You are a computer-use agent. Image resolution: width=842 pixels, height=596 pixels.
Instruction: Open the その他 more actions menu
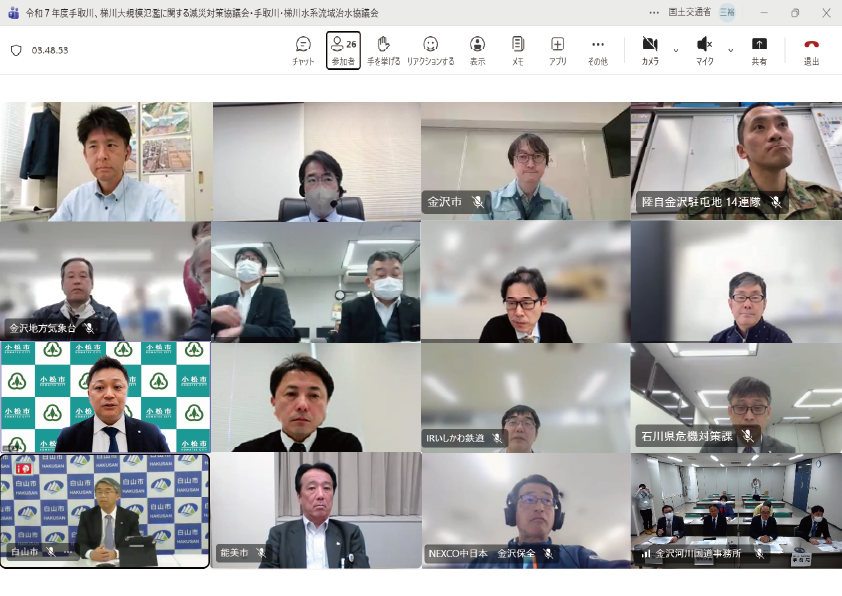(x=597, y=50)
